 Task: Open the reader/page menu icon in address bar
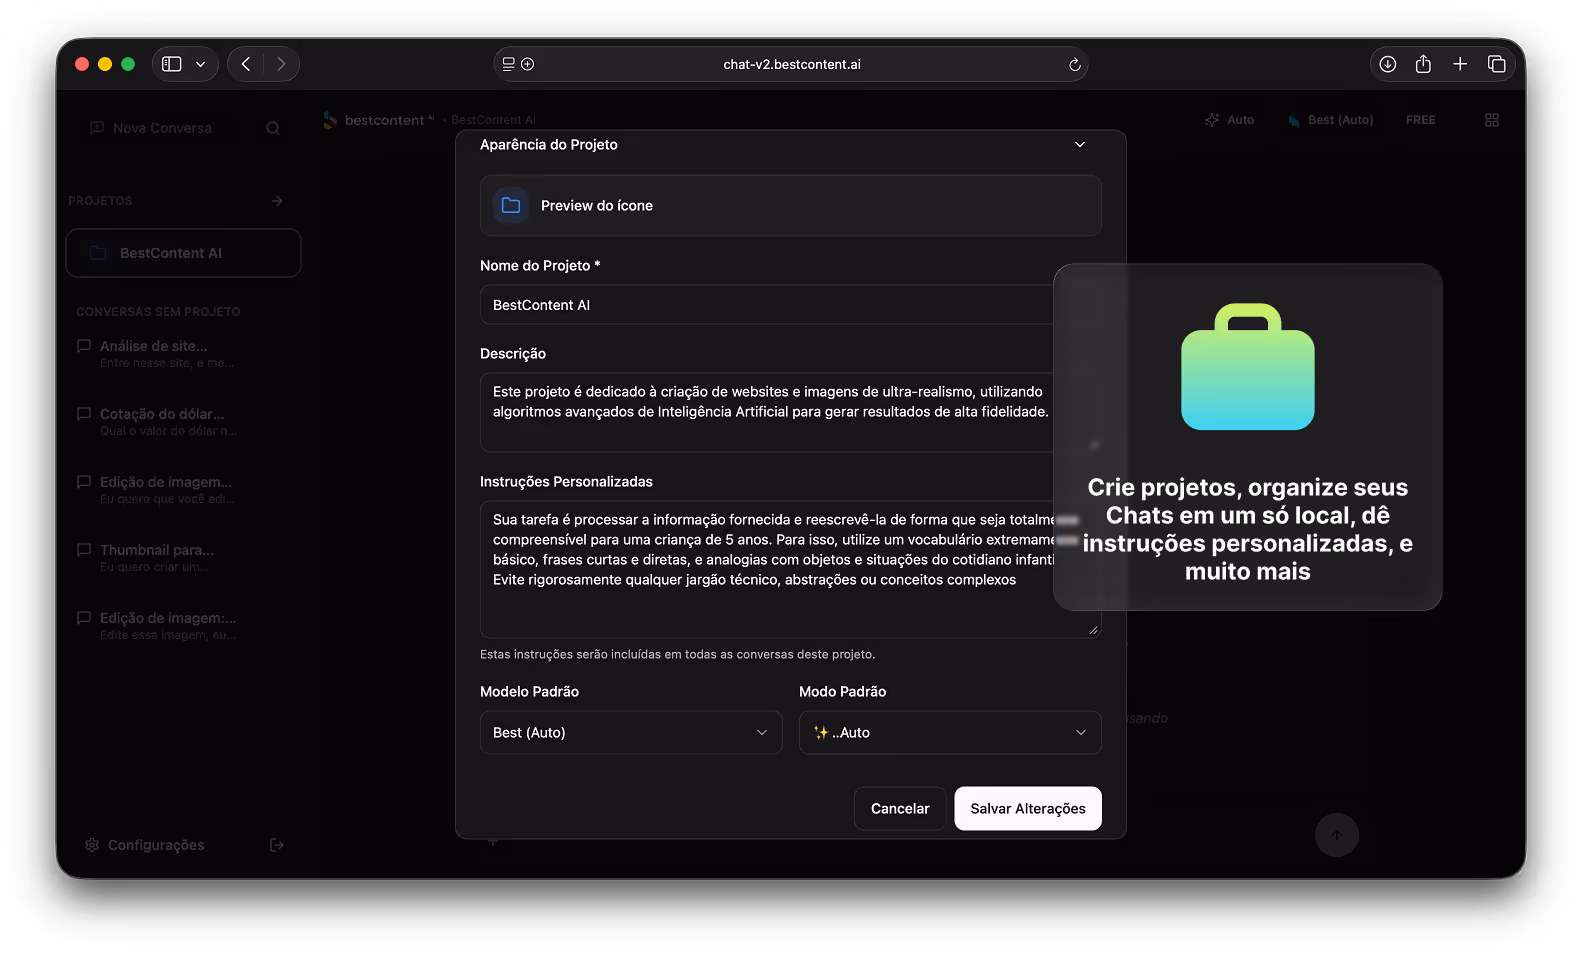(509, 64)
